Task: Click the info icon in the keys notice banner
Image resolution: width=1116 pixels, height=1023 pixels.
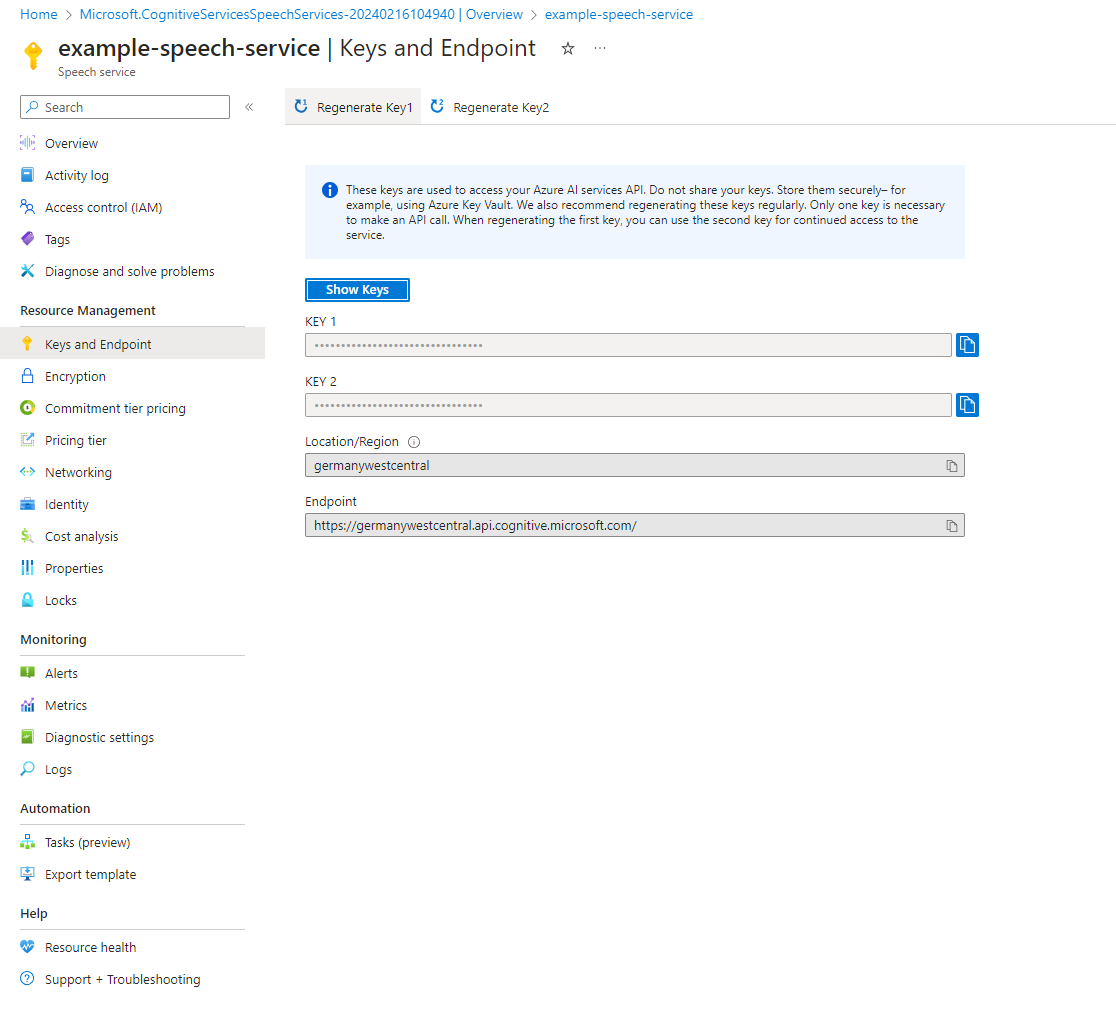Action: click(x=330, y=190)
